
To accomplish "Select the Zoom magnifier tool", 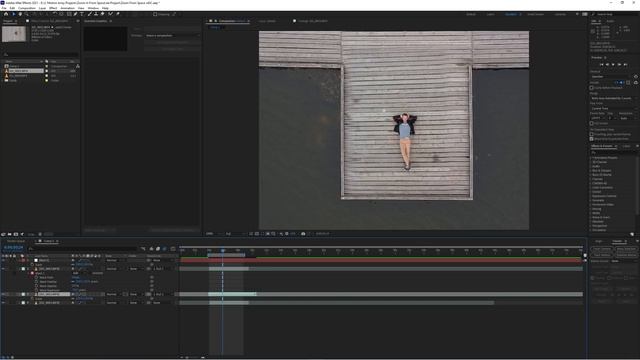I will [27, 14].
